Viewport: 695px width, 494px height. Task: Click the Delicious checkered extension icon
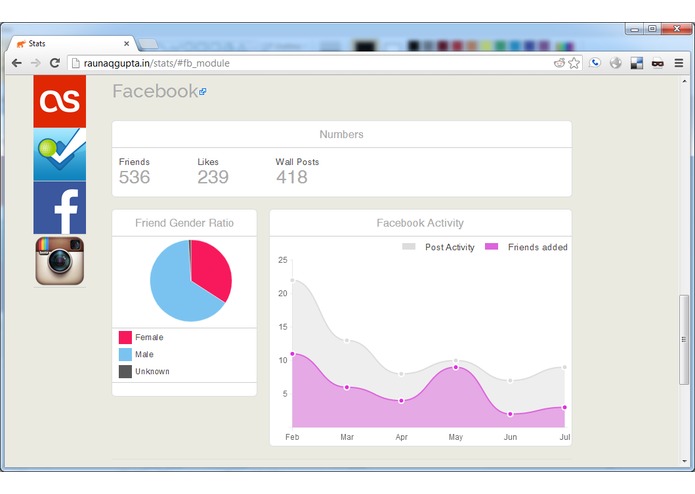637,63
